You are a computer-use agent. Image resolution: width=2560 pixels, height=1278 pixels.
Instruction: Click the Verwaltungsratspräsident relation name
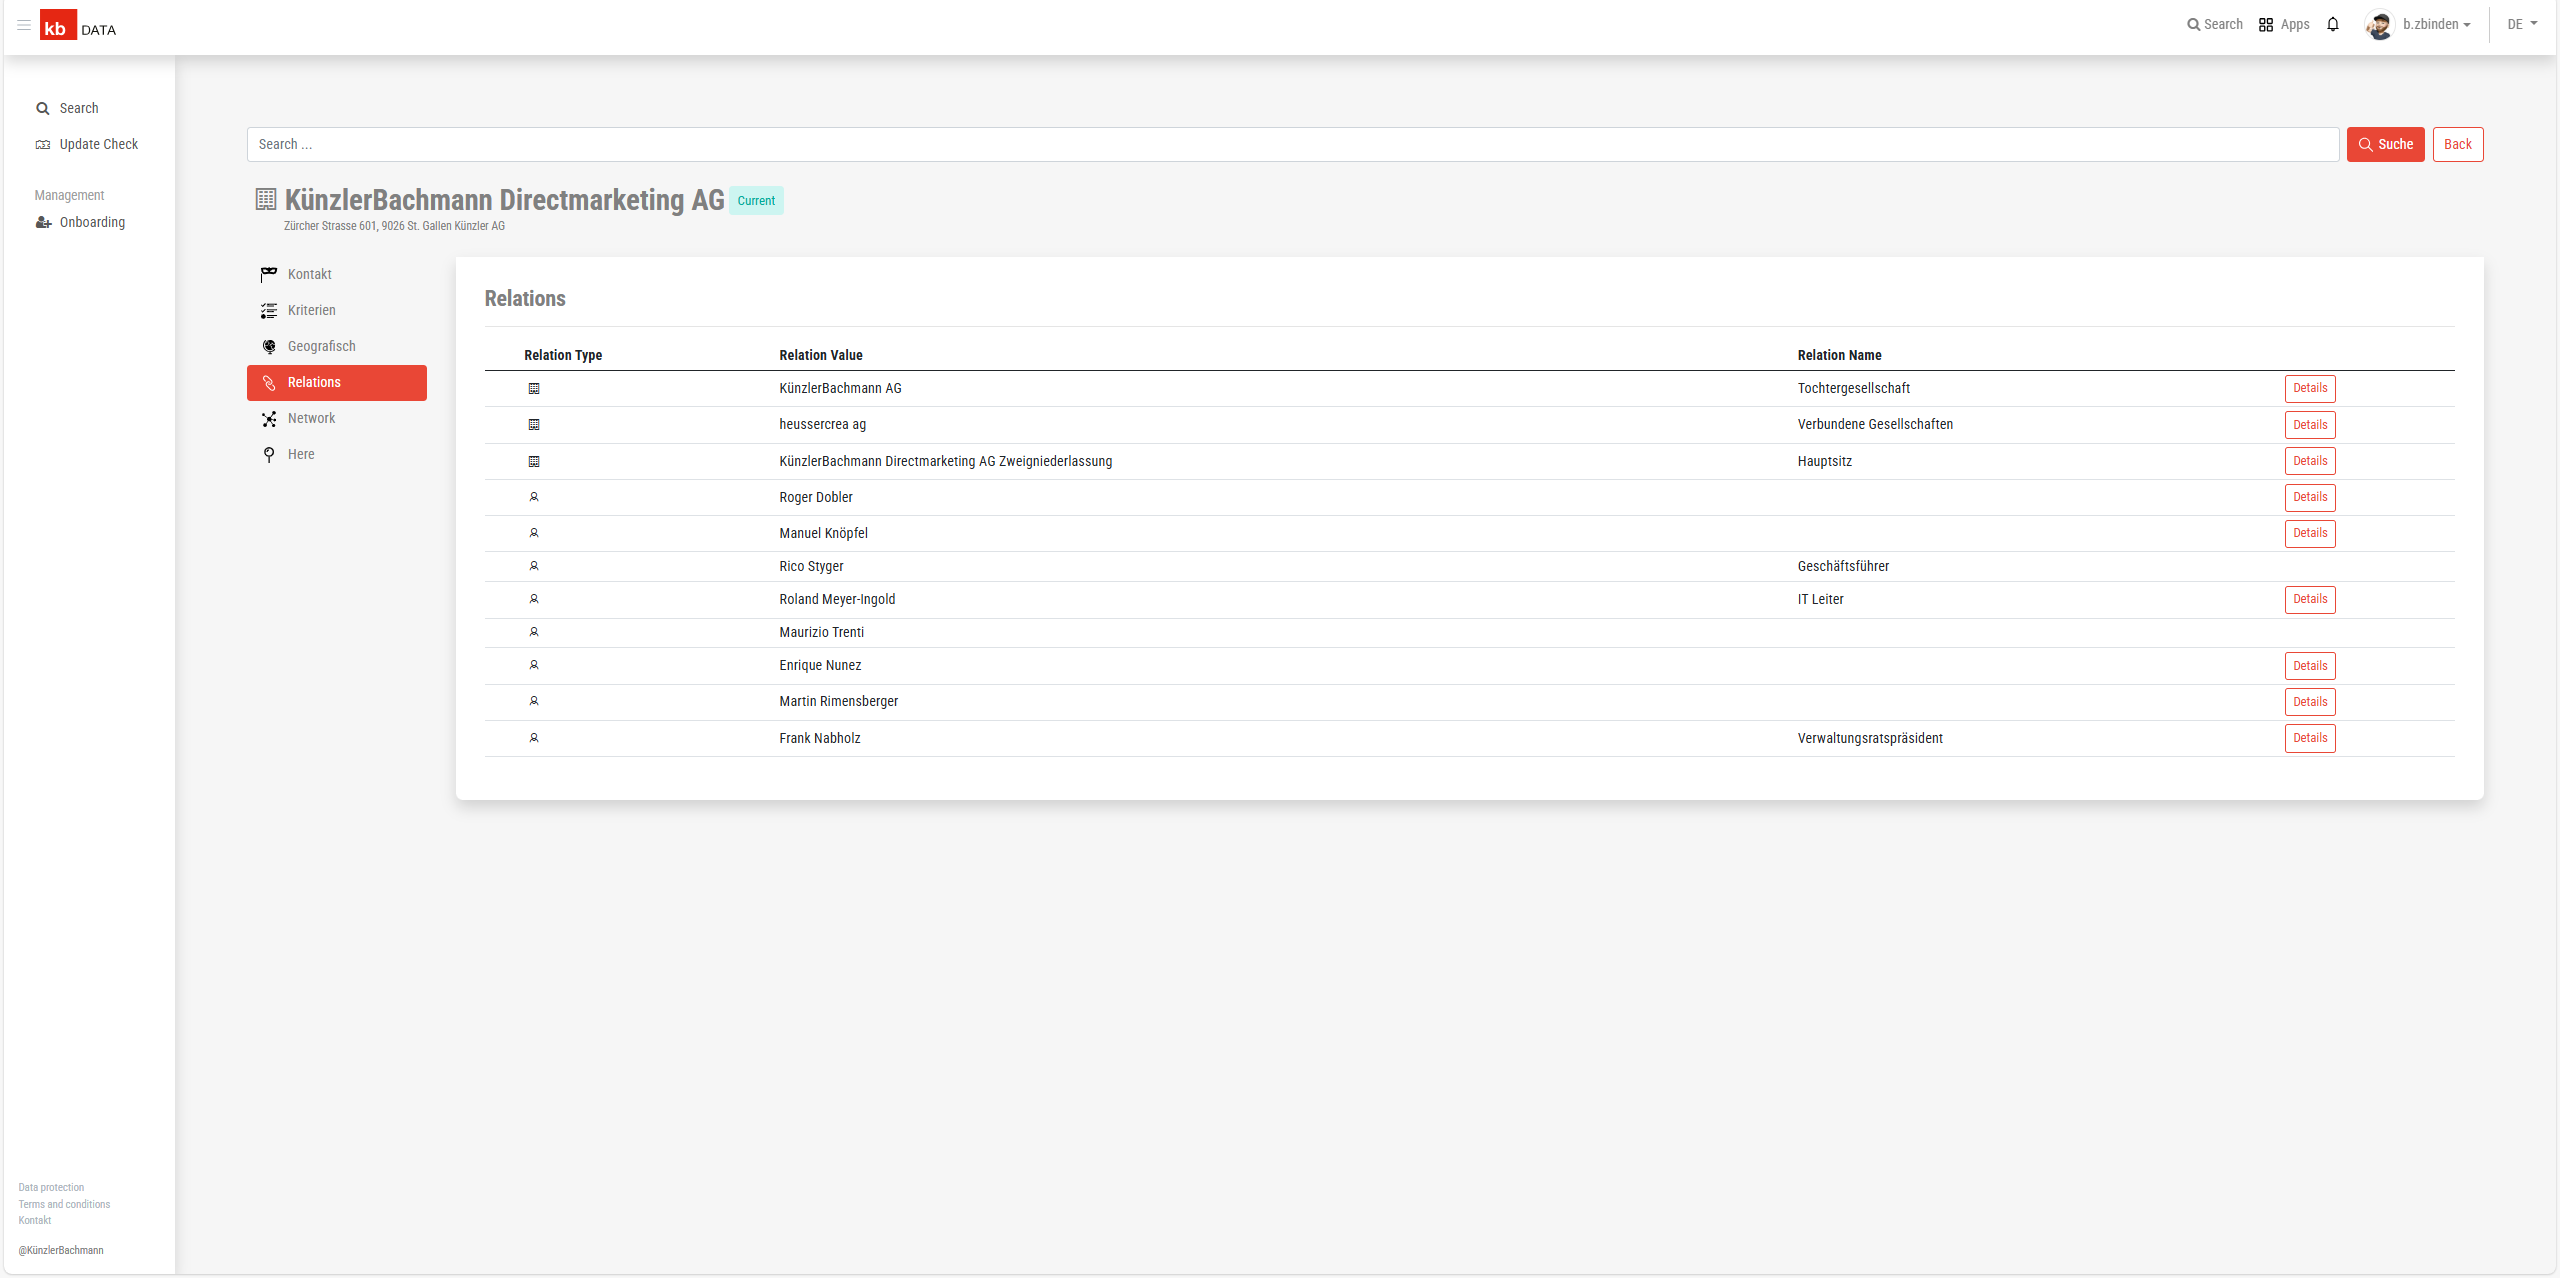coord(1870,738)
